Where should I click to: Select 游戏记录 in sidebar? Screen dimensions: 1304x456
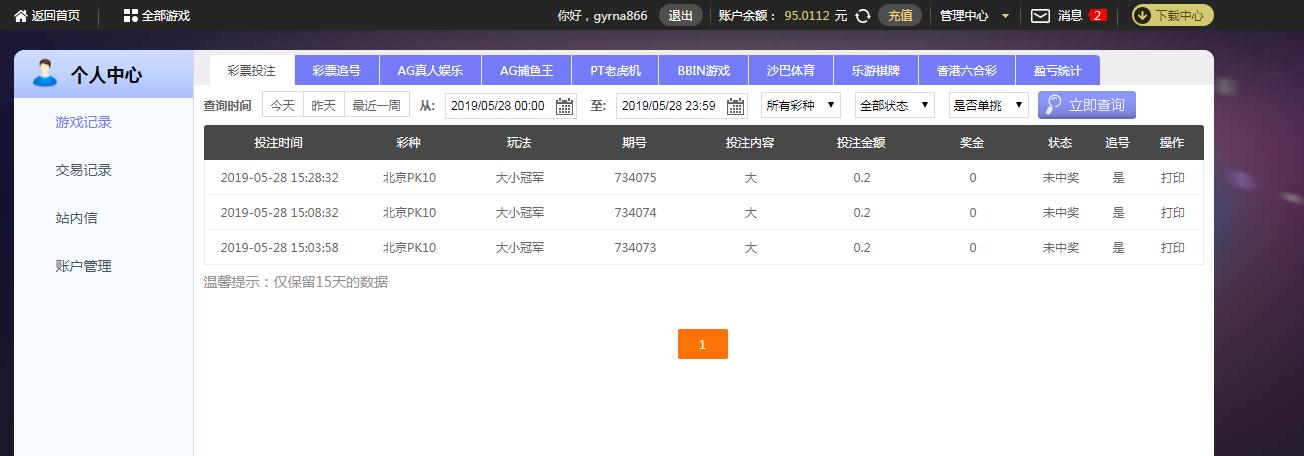pos(84,122)
